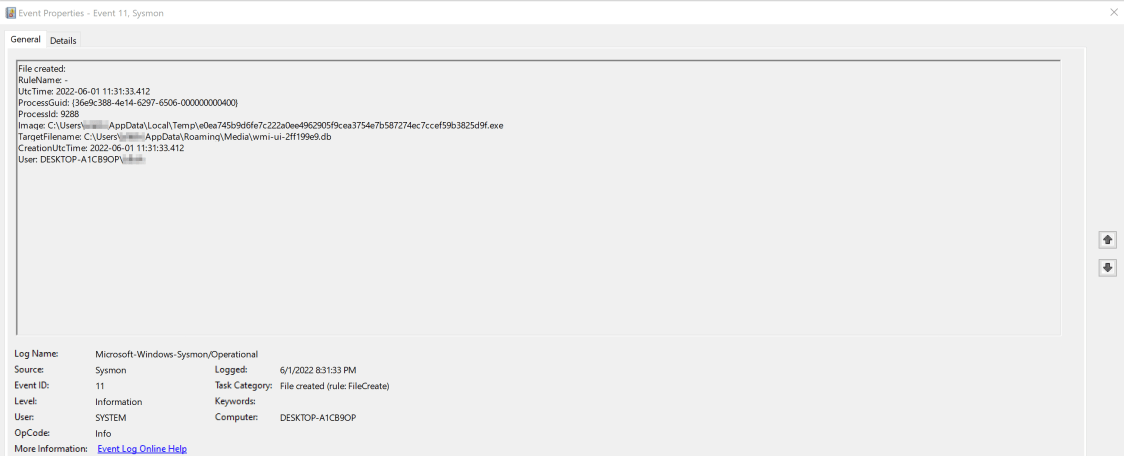1124x456 pixels.
Task: Click the Task Category value File created
Action: pyautogui.click(x=334, y=385)
